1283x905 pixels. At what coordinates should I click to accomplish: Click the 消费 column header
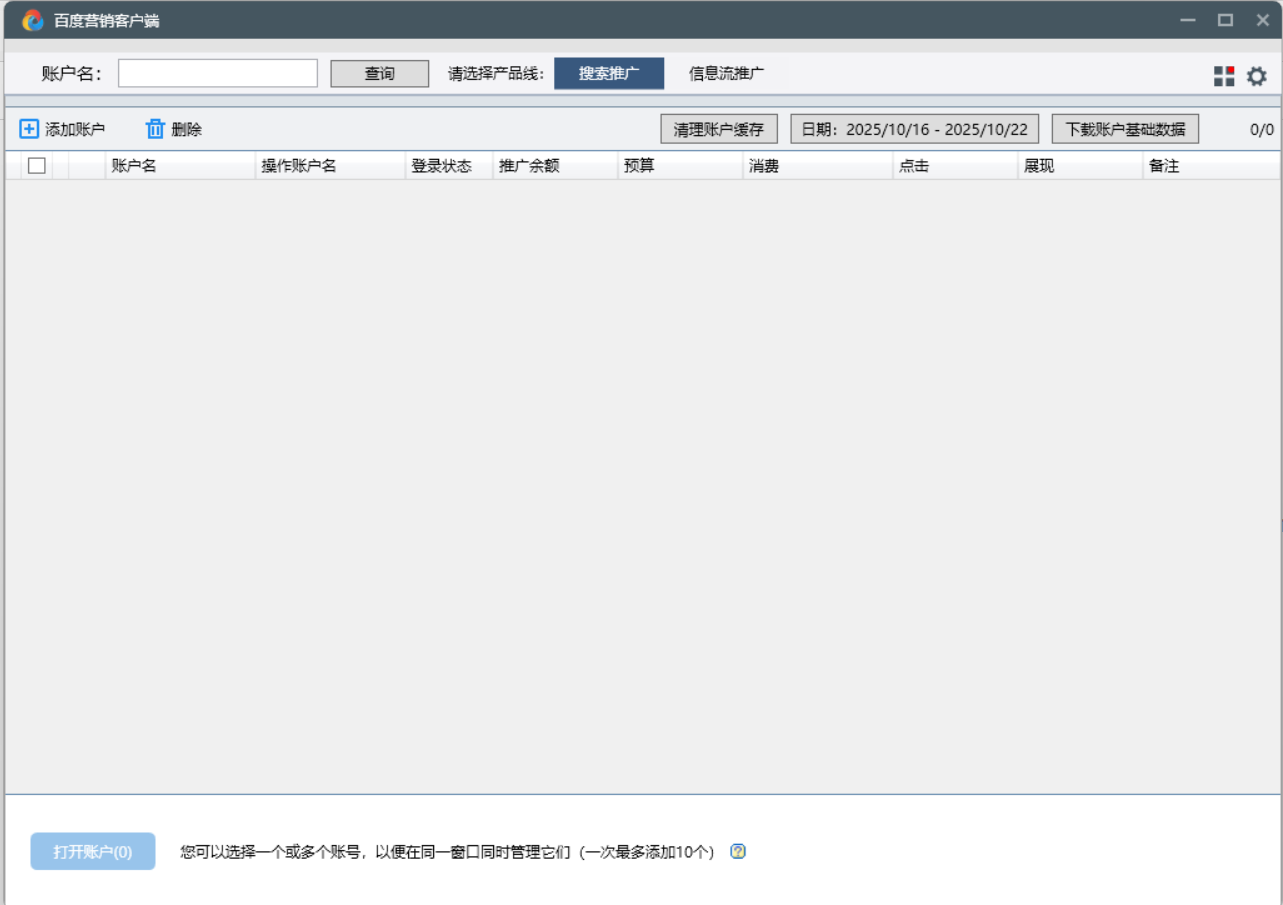(x=764, y=165)
